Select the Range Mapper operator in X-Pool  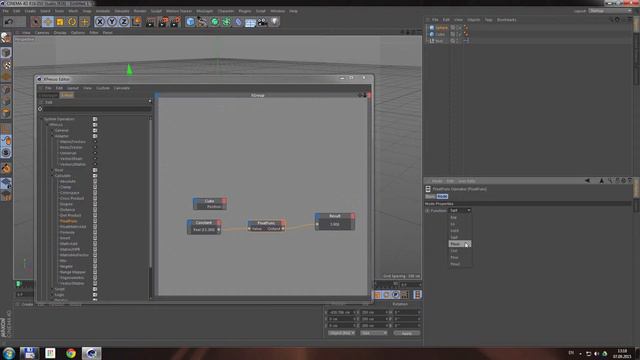[x=73, y=272]
